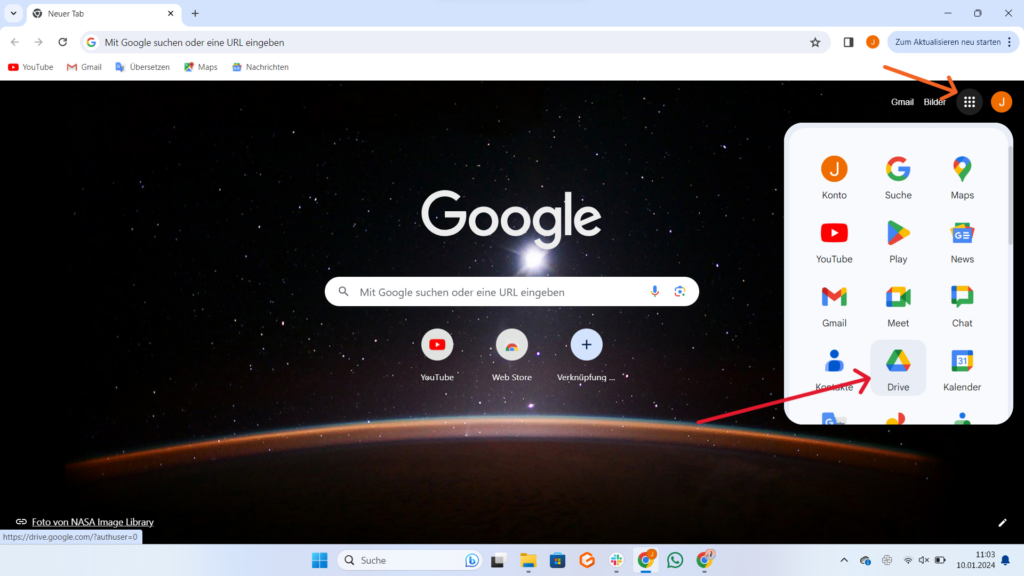Toggle the Google apps grid launcher
Viewport: 1024px width, 576px height.
tap(969, 102)
